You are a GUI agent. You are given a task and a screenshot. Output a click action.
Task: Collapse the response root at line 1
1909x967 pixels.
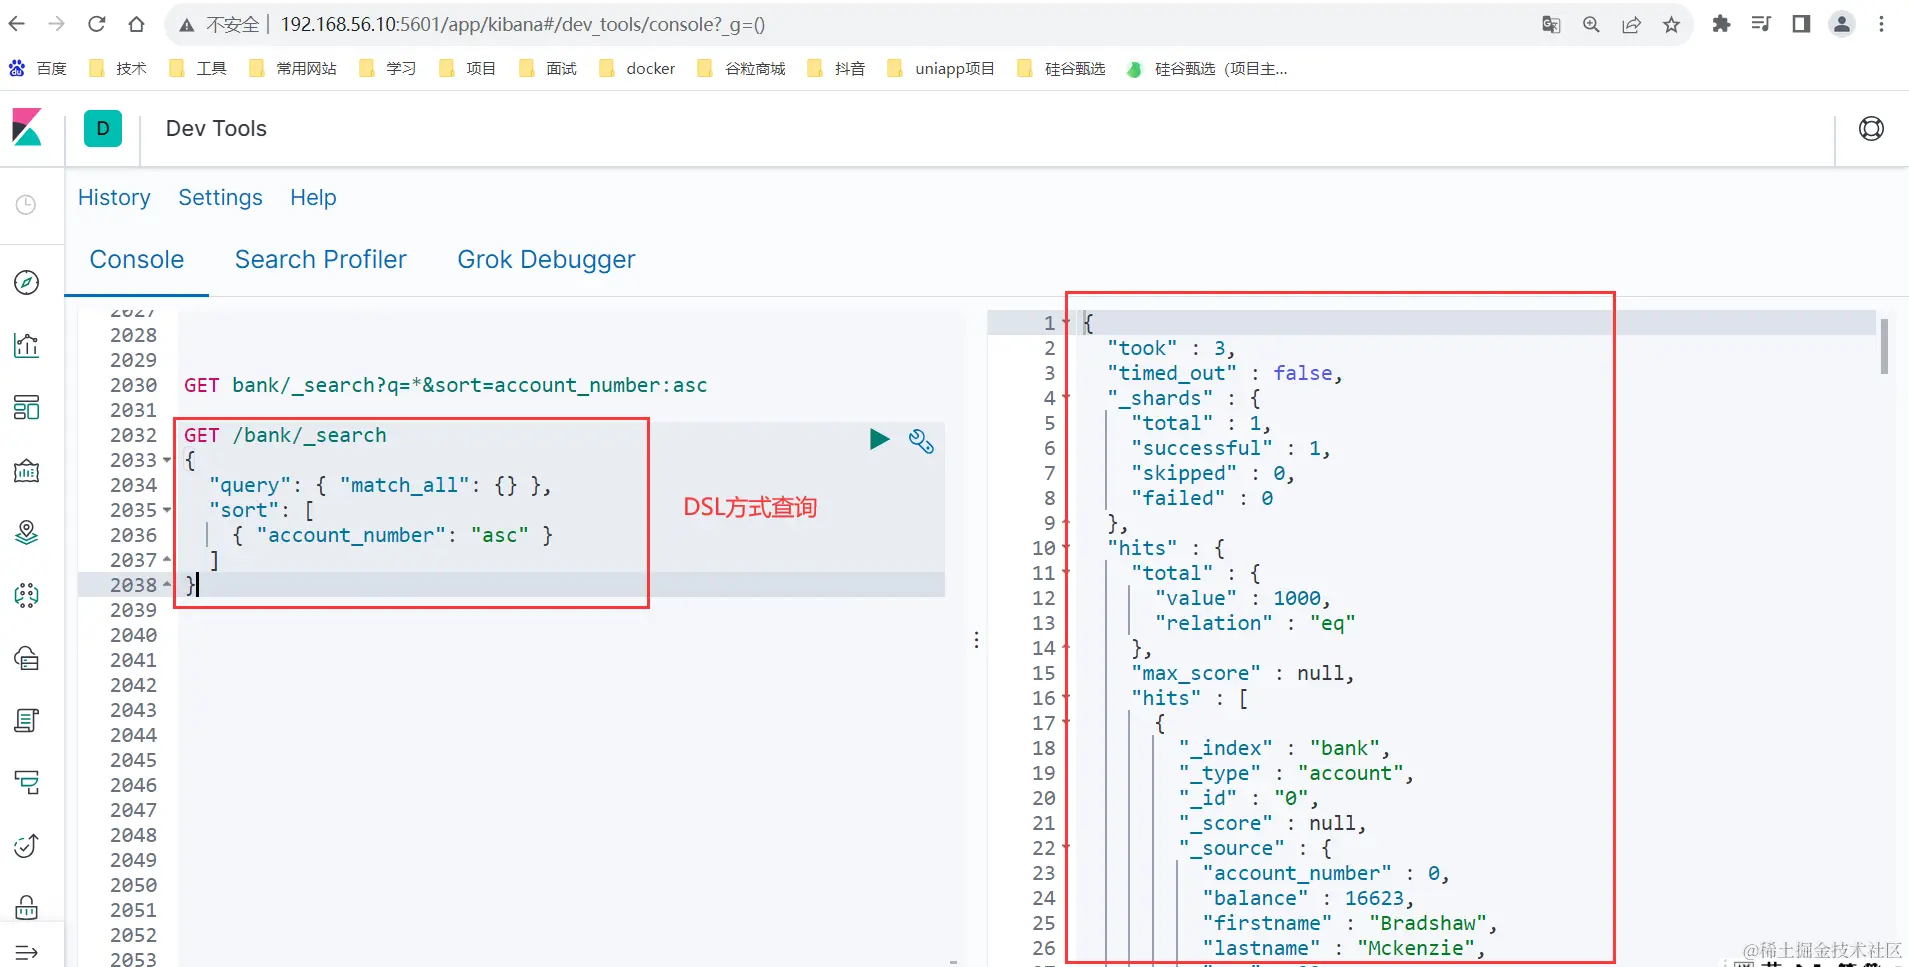tap(1065, 323)
